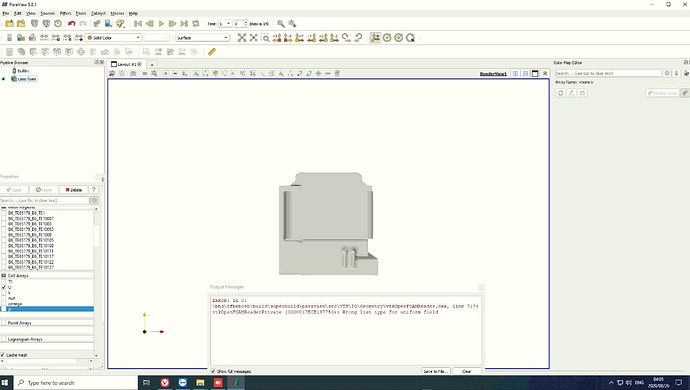Check the highlighted p cell array checkbox

[x=4, y=309]
